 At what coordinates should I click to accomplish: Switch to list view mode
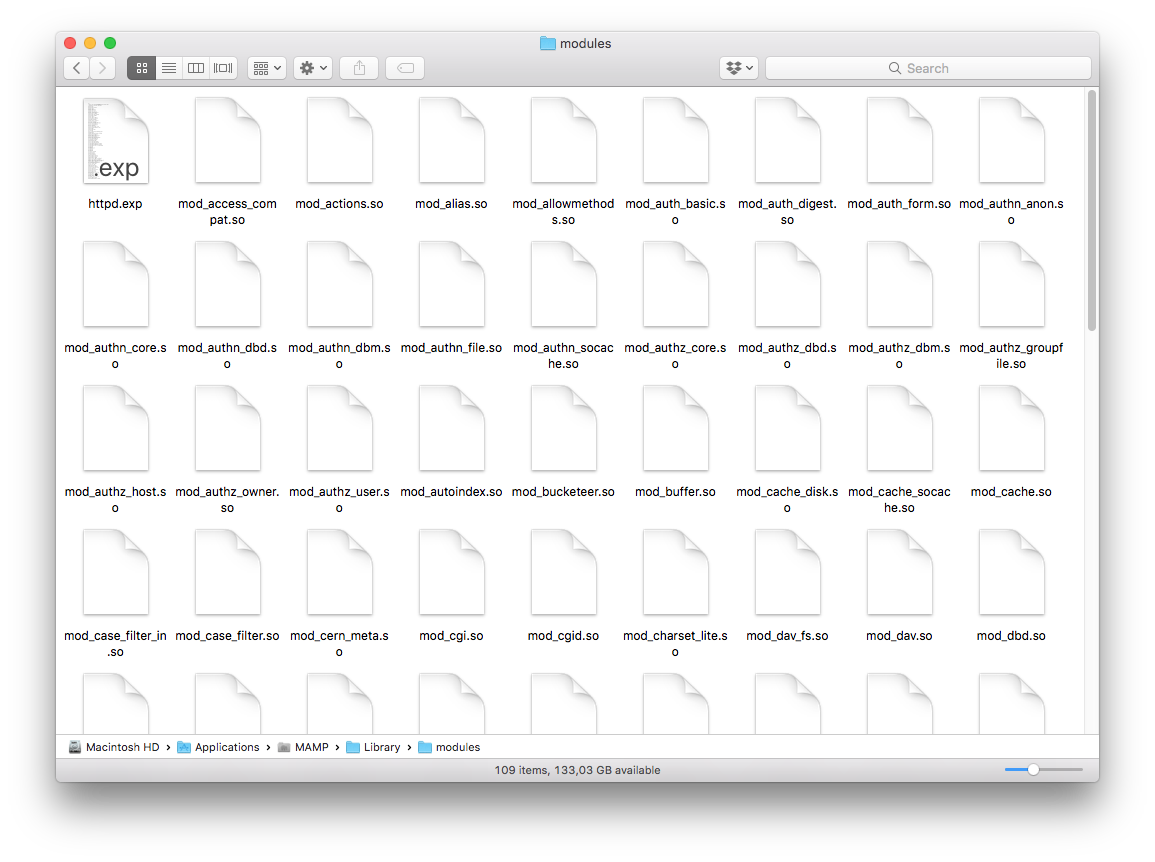(169, 68)
